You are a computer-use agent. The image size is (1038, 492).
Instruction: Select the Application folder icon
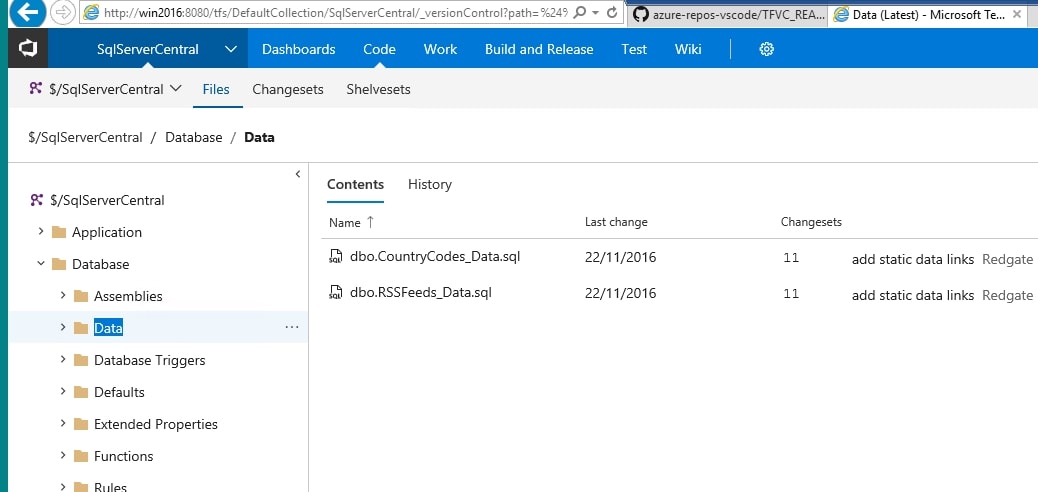tap(59, 232)
